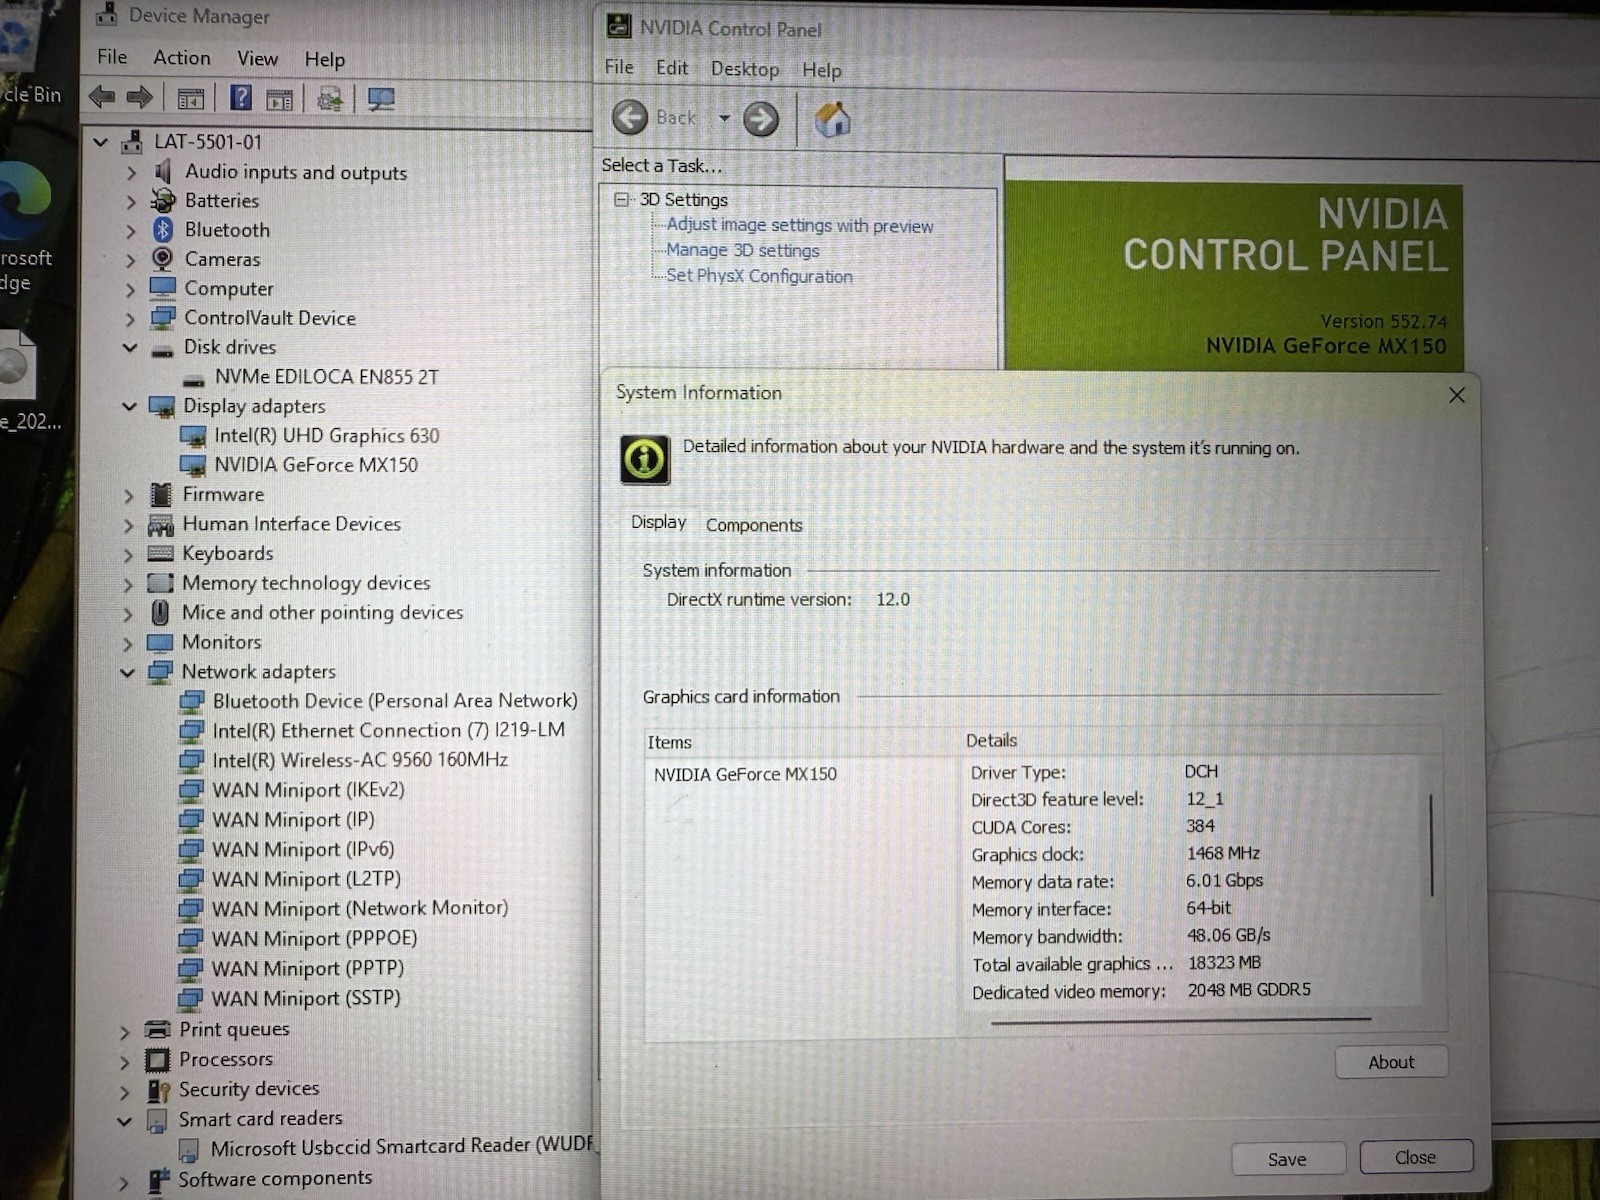
Task: Close the System Information dialog with X
Action: pos(1457,395)
